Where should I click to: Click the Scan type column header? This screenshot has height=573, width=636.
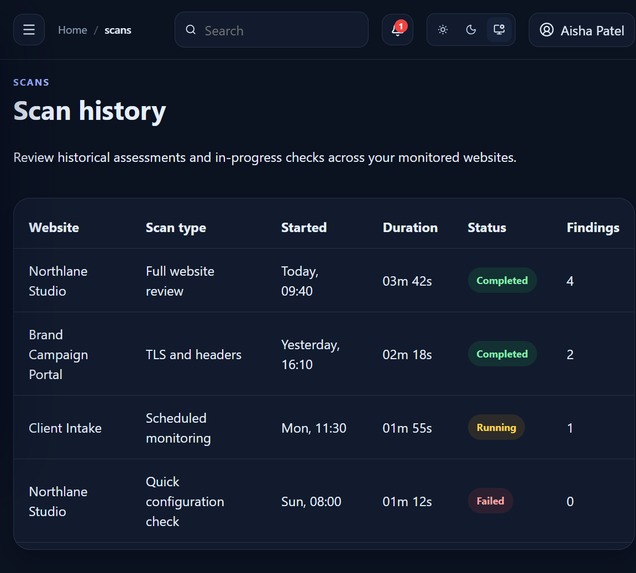[176, 227]
